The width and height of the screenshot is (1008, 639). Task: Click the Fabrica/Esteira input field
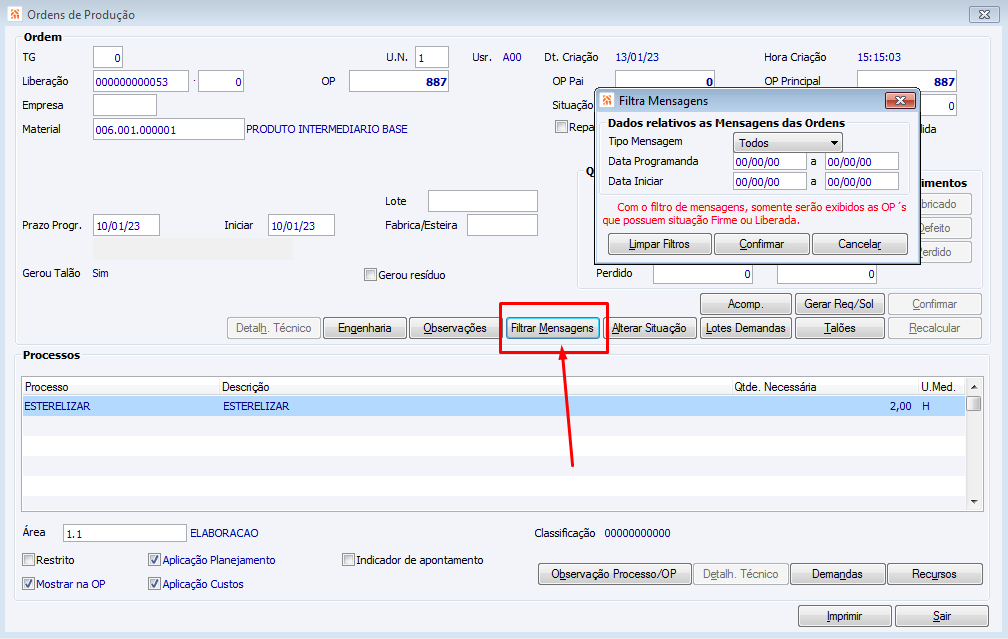tap(502, 226)
